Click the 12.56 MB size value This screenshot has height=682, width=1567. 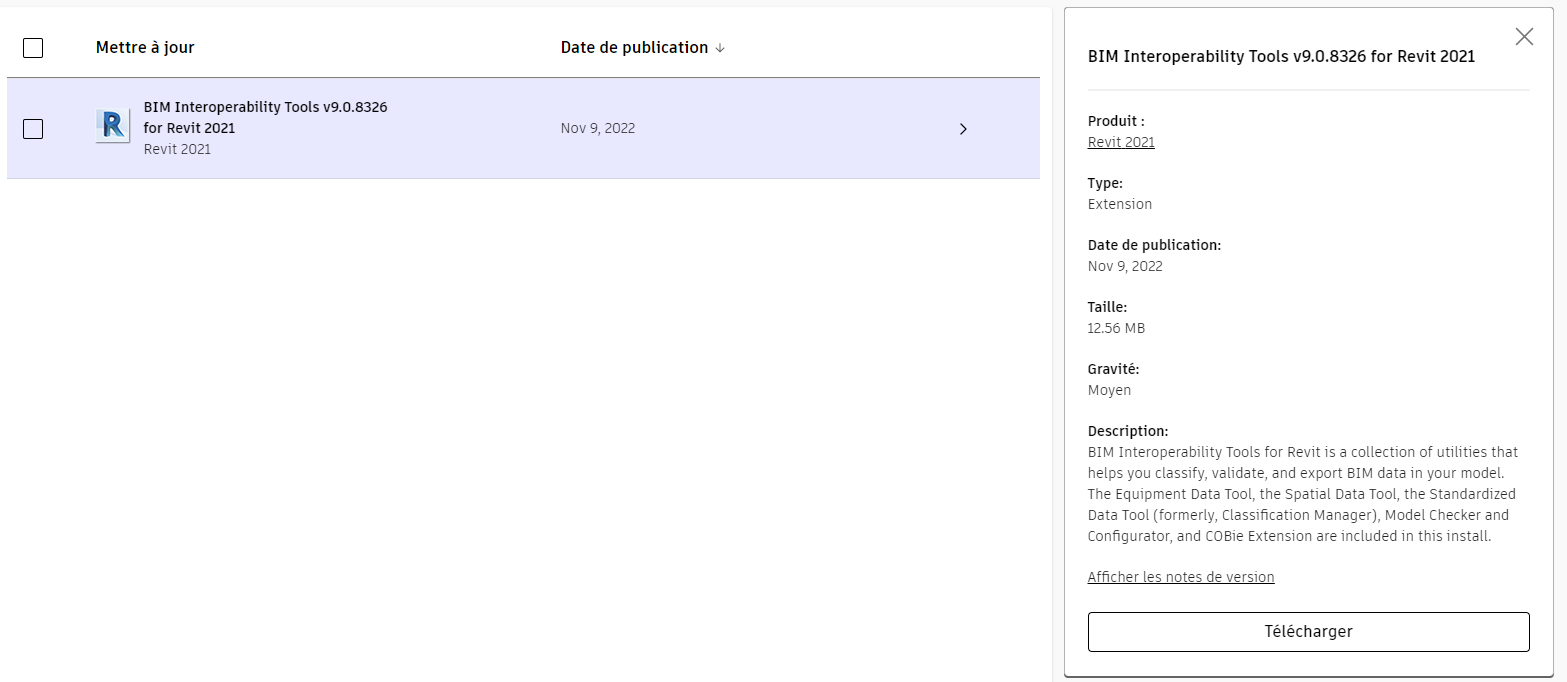pos(1116,328)
